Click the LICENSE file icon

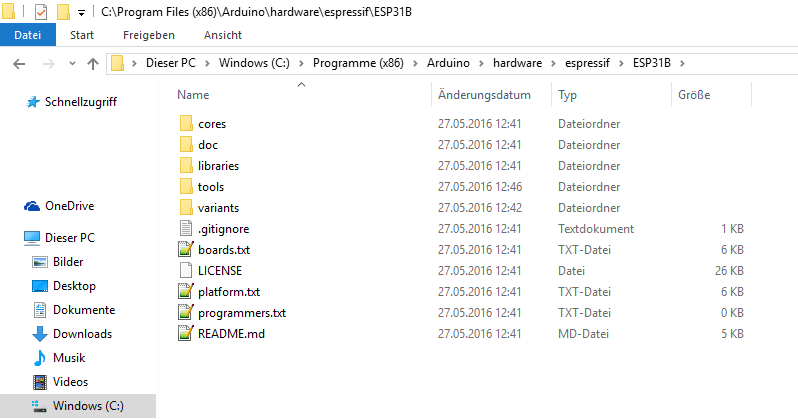click(x=186, y=270)
